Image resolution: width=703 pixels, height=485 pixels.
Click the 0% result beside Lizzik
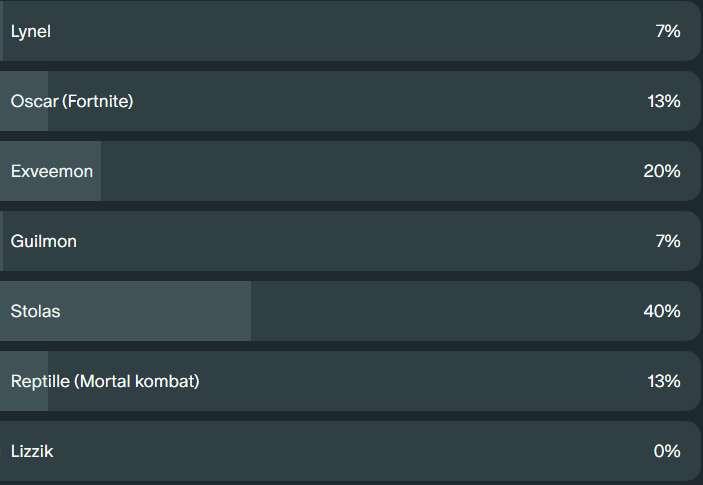pos(667,451)
